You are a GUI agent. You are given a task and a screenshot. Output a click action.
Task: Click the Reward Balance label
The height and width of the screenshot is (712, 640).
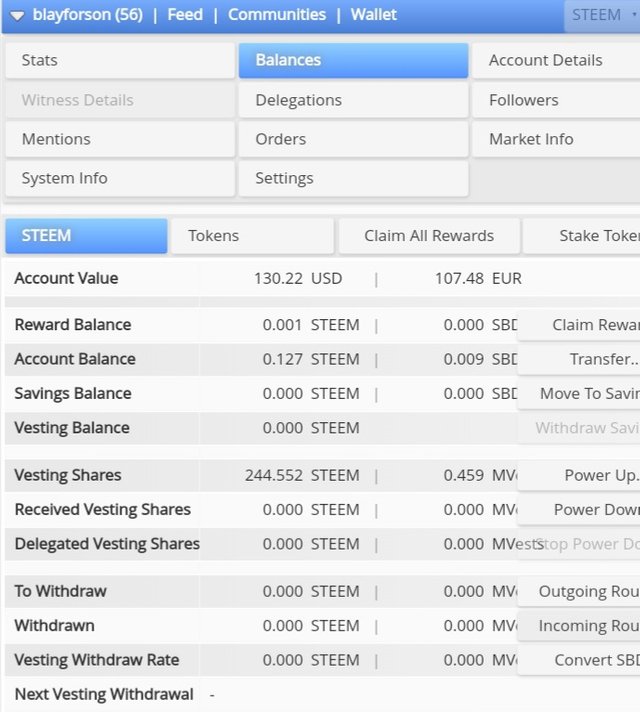point(73,325)
